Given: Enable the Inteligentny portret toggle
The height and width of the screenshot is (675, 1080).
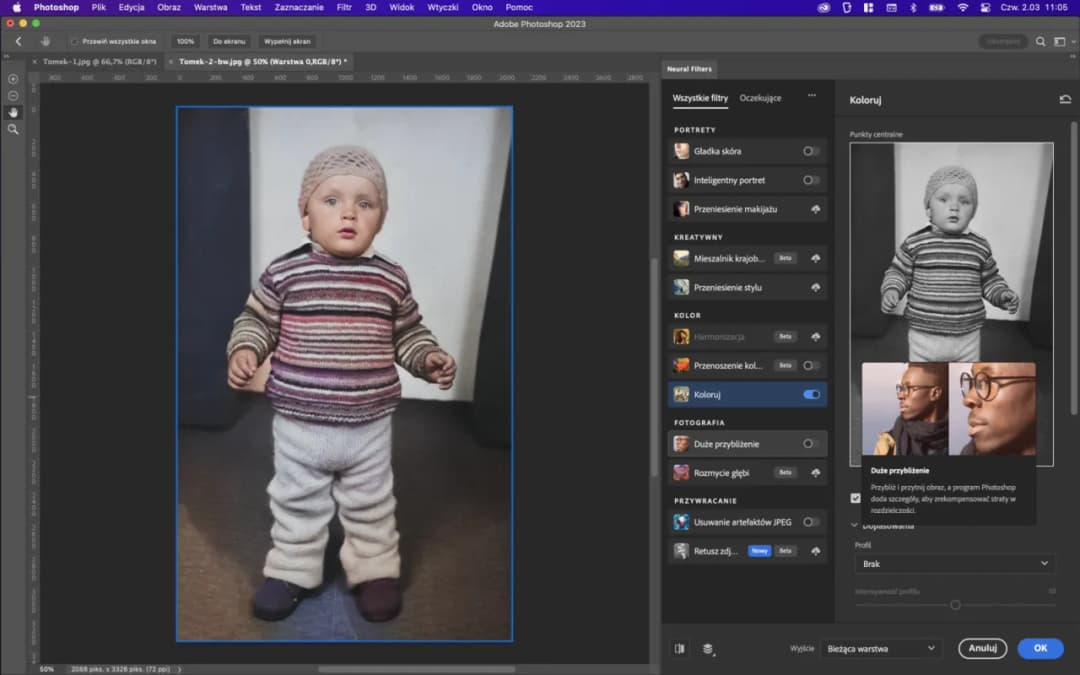Looking at the screenshot, I should click(813, 180).
